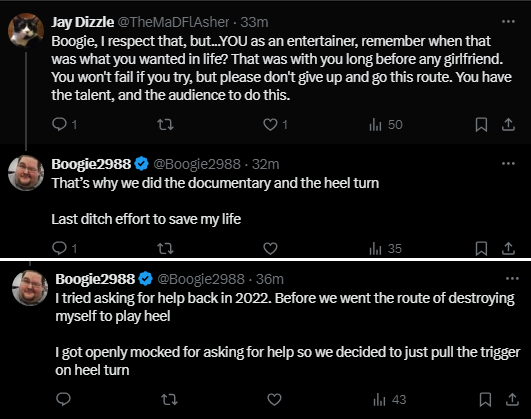Bookmark Jay Dizzle's tweet
Image resolution: width=531 pixels, height=419 pixels.
(x=481, y=124)
